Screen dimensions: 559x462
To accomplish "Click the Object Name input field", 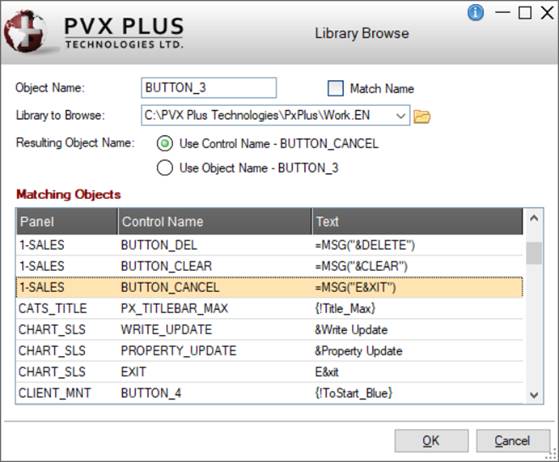I will click(x=209, y=88).
